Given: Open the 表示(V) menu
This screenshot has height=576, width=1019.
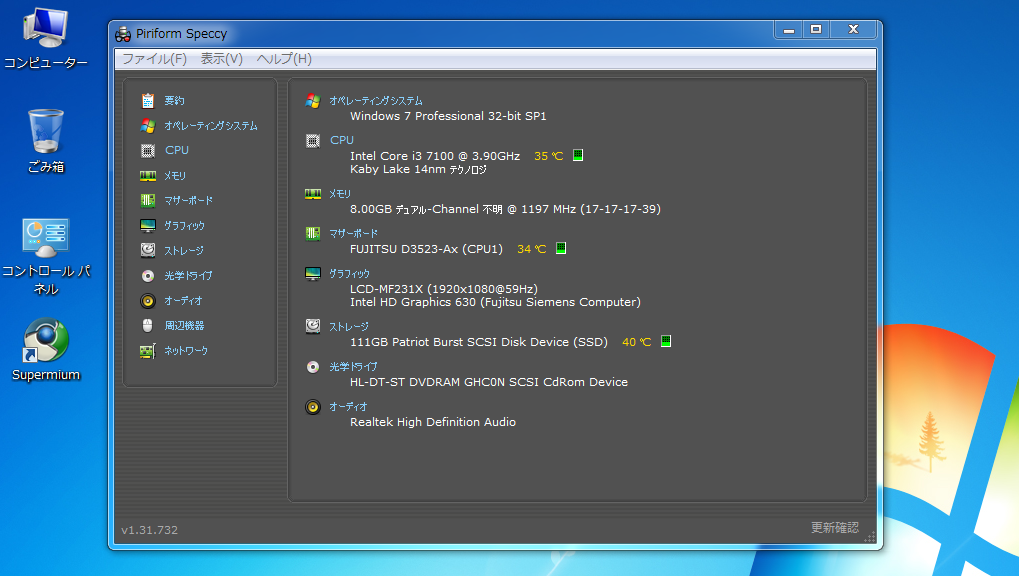Looking at the screenshot, I should click(x=222, y=59).
